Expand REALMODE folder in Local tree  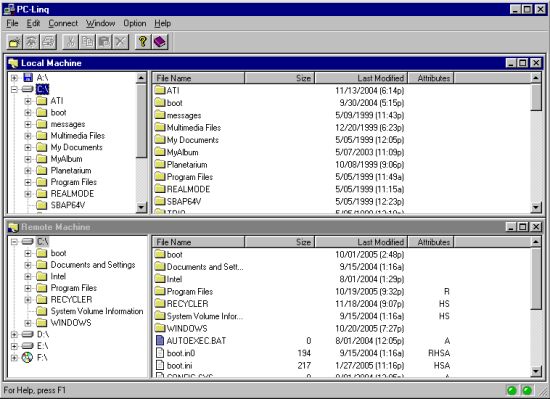click(28, 194)
